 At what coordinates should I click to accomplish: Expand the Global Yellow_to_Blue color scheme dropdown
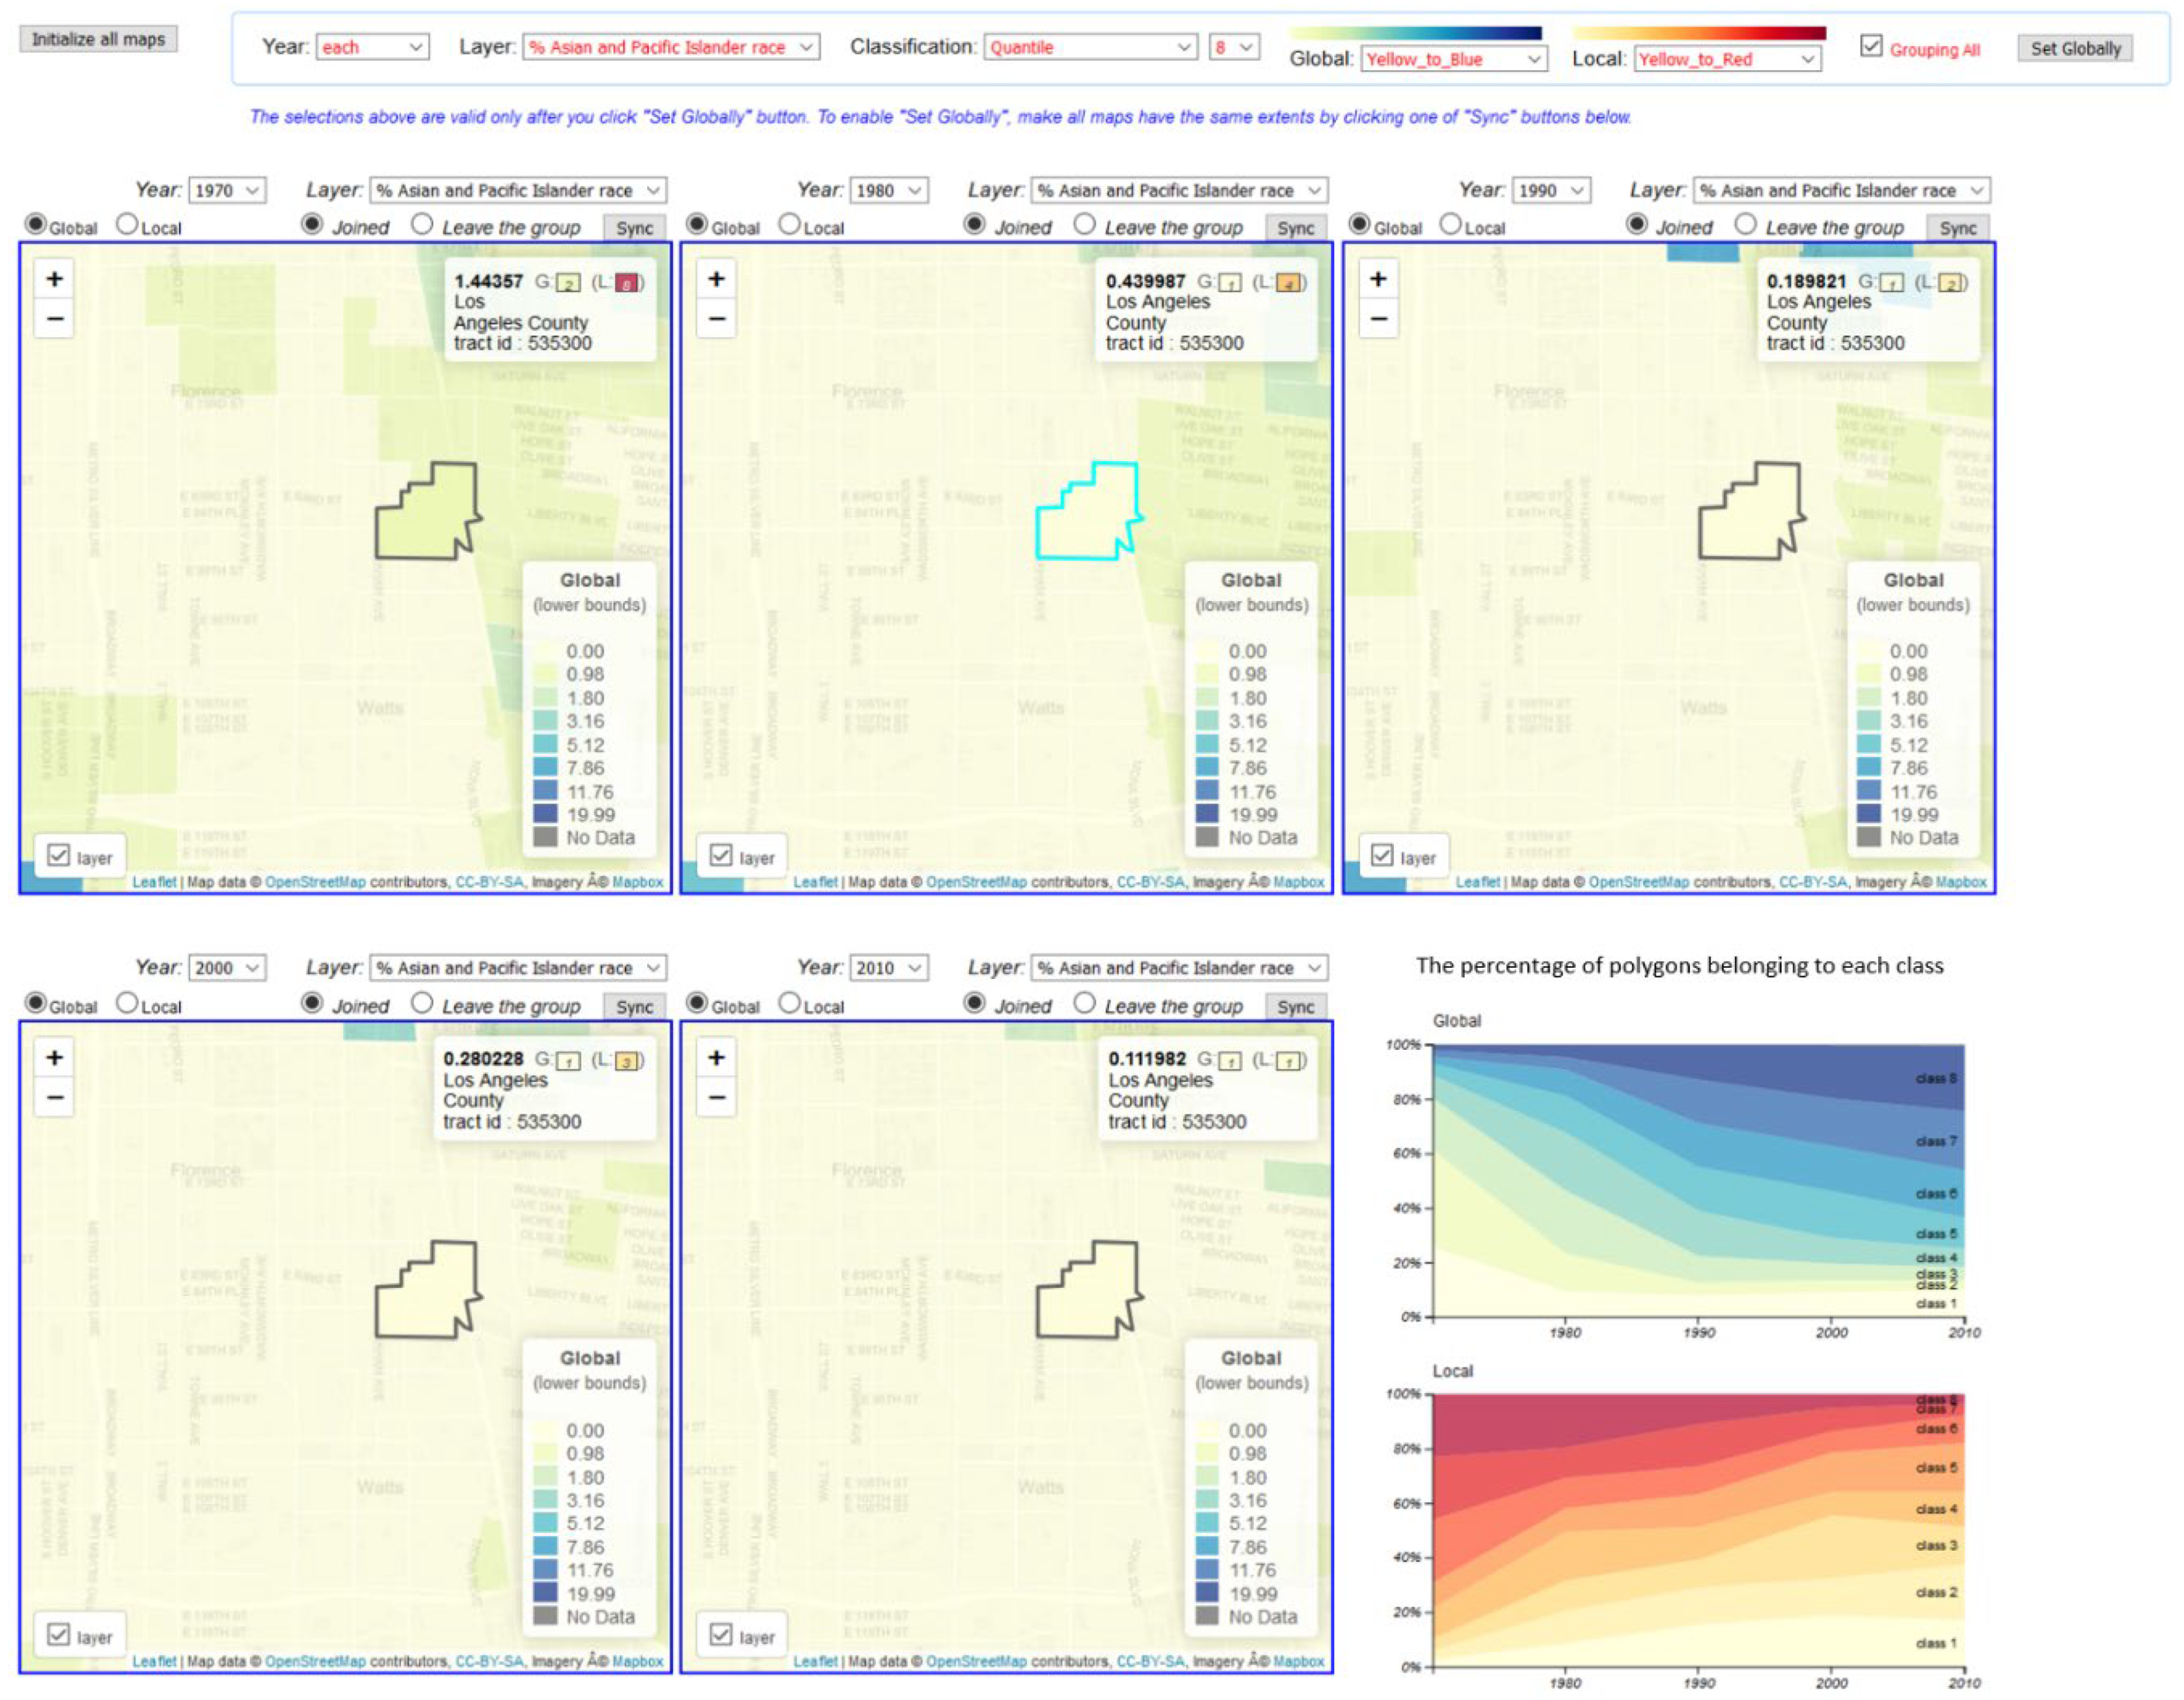[x=1453, y=60]
